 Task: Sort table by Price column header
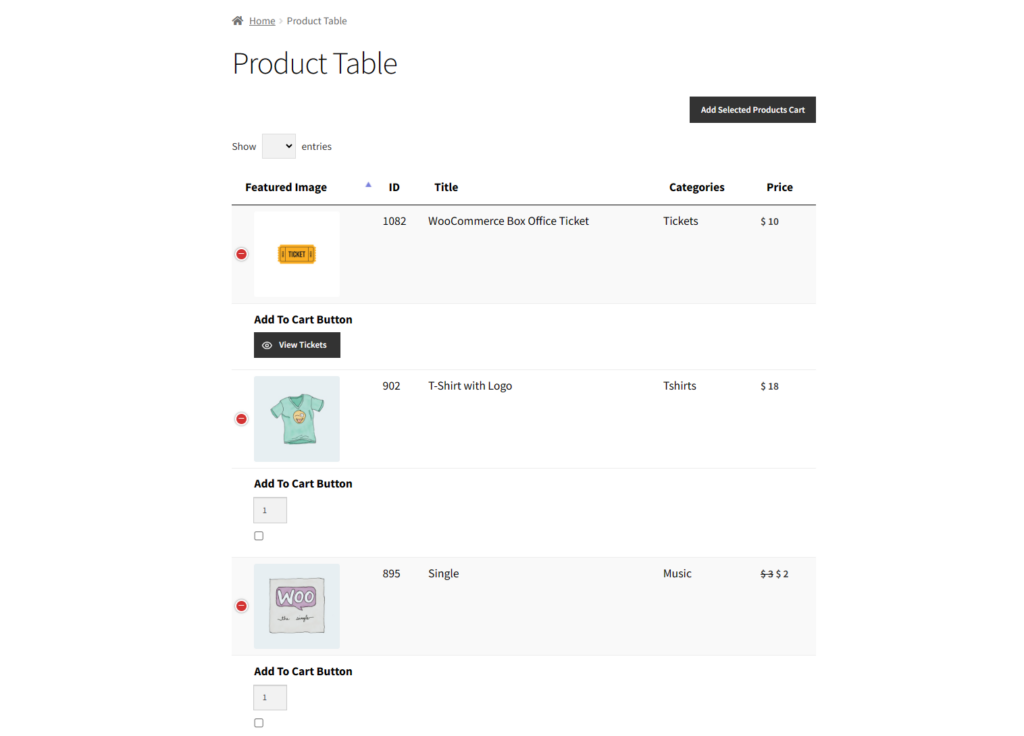[779, 187]
